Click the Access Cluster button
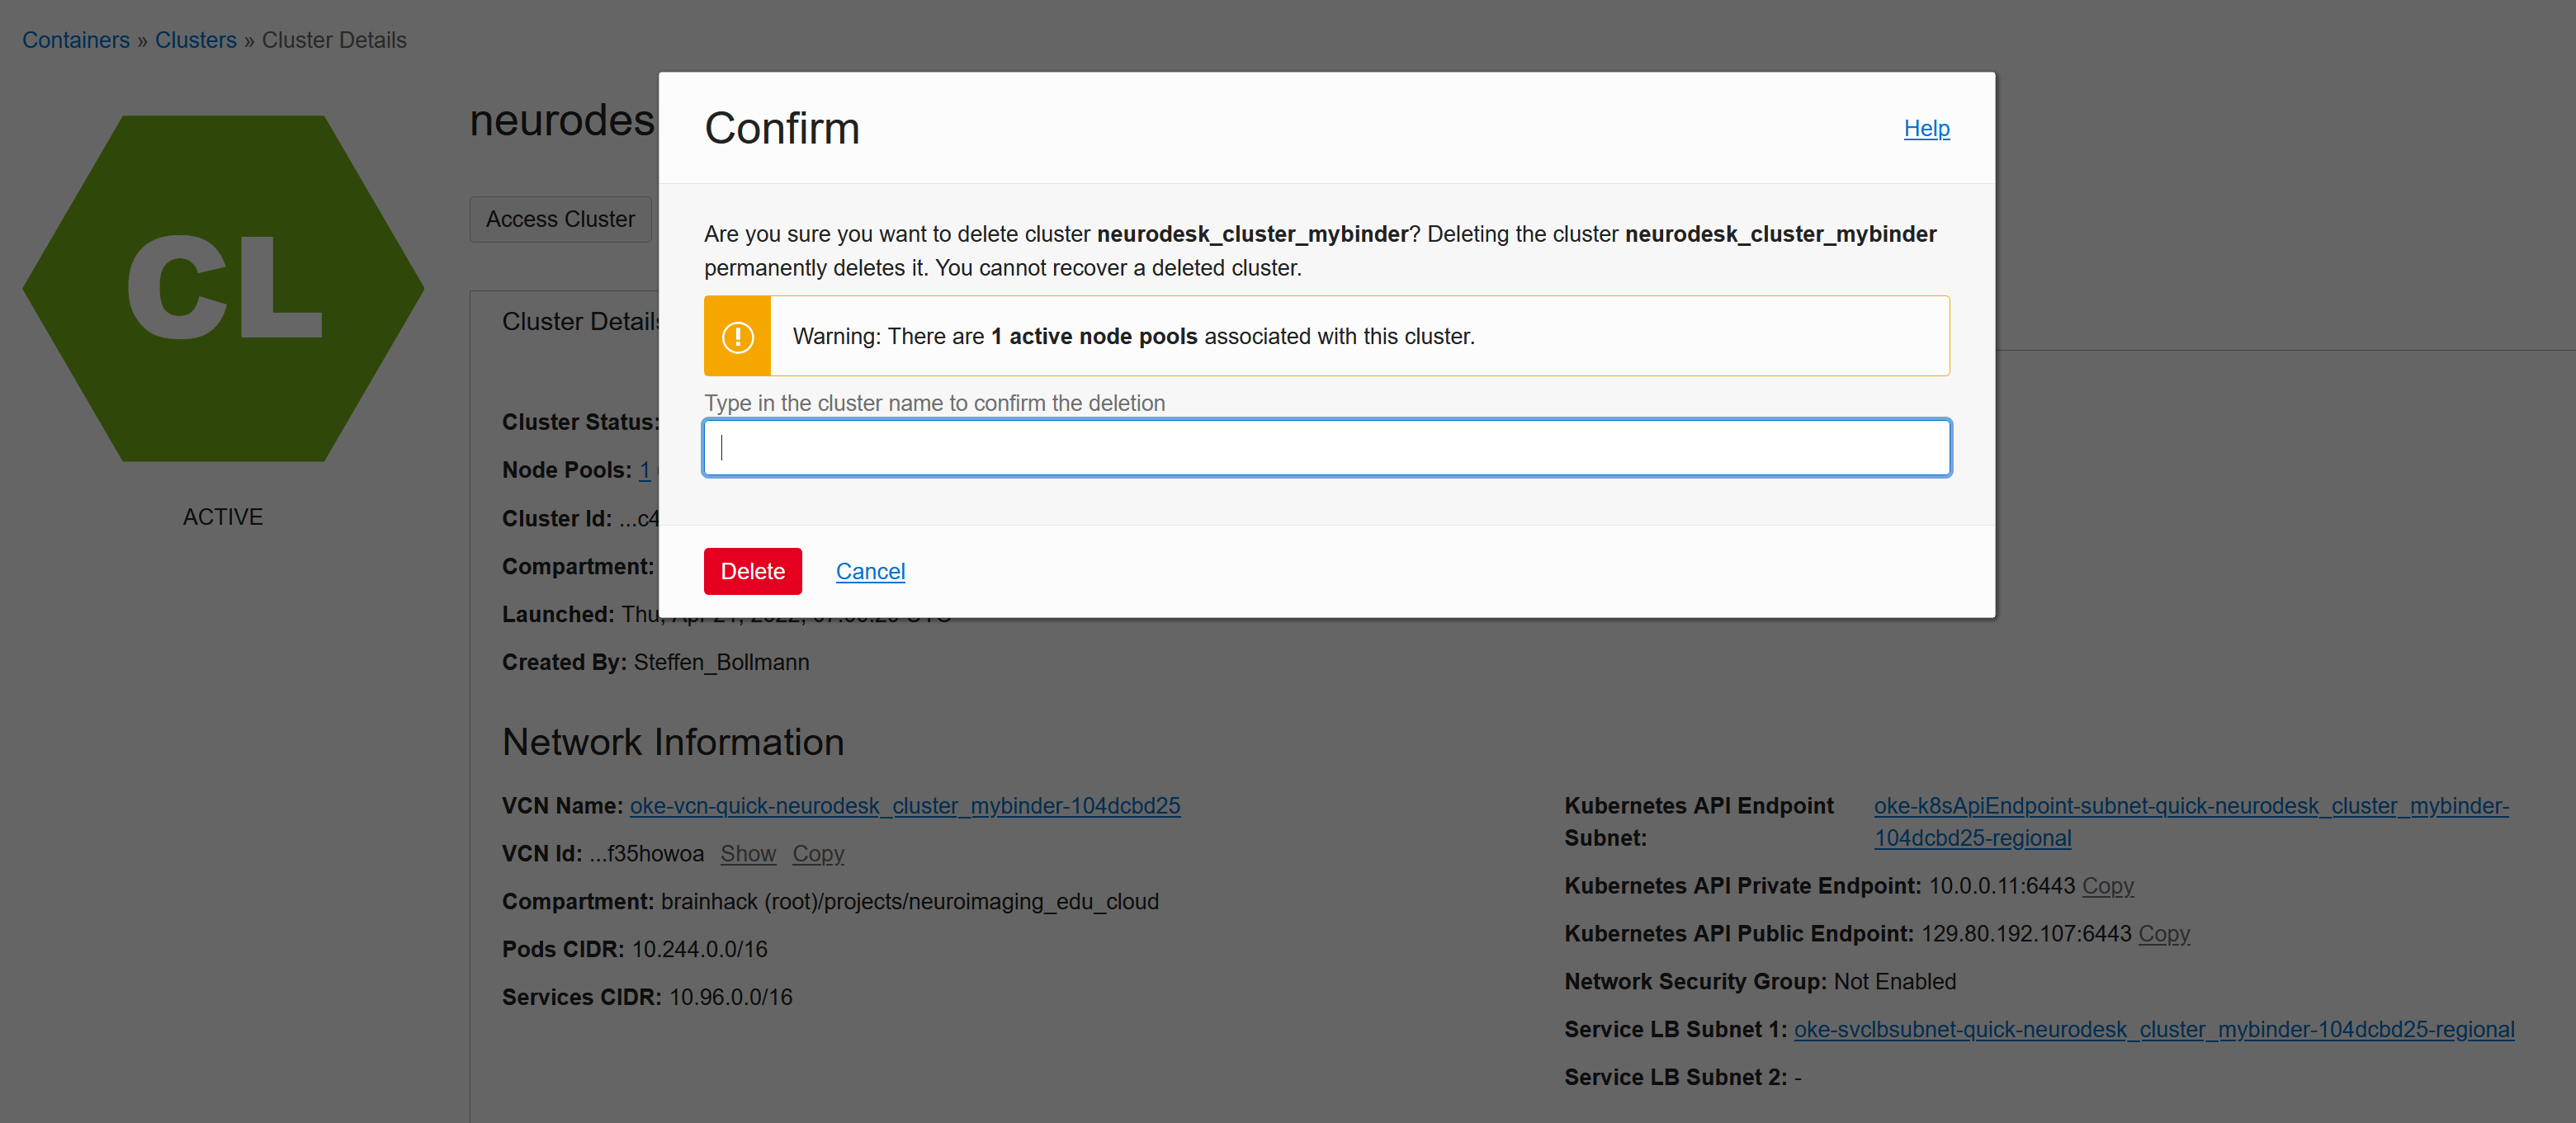Viewport: 2576px width, 1123px height. (560, 219)
